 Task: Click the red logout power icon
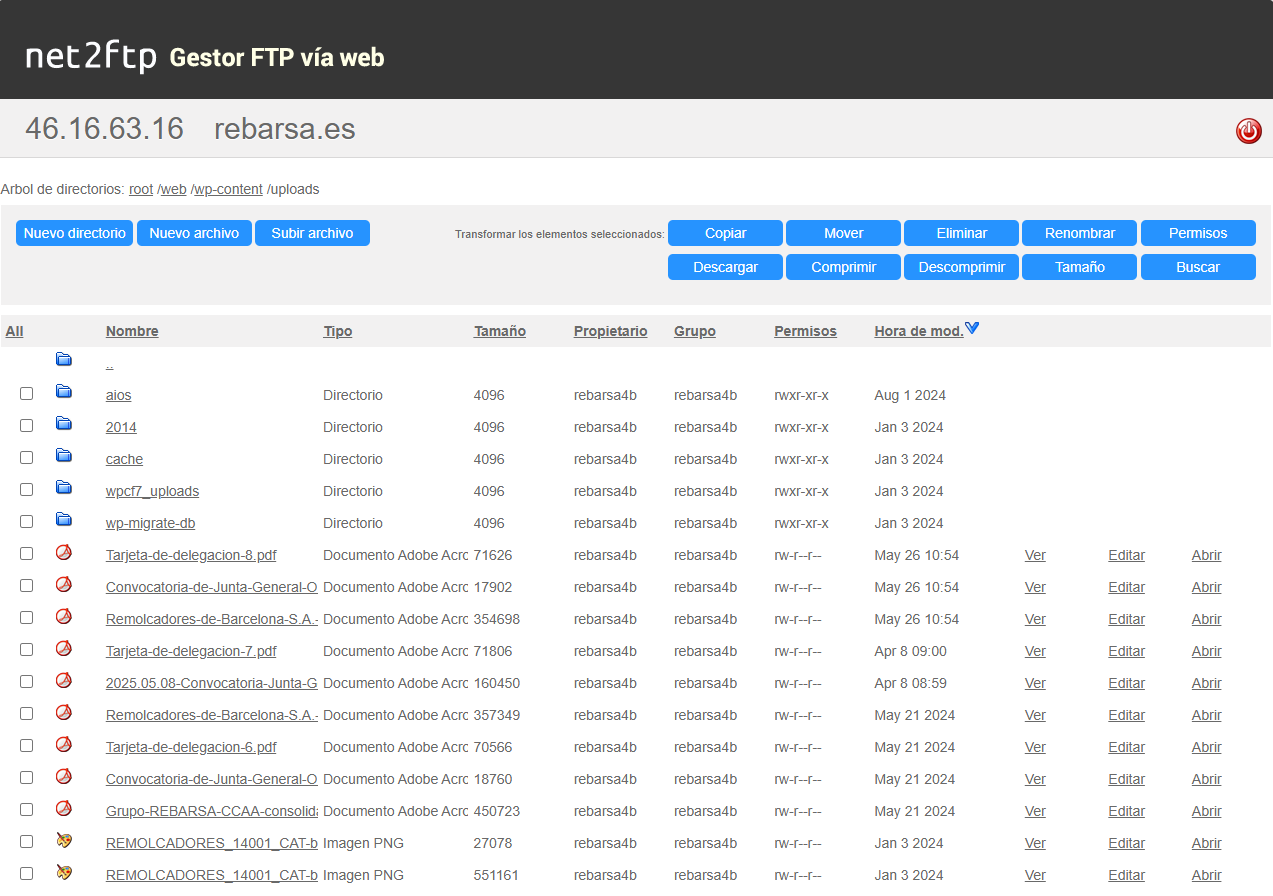coord(1248,131)
